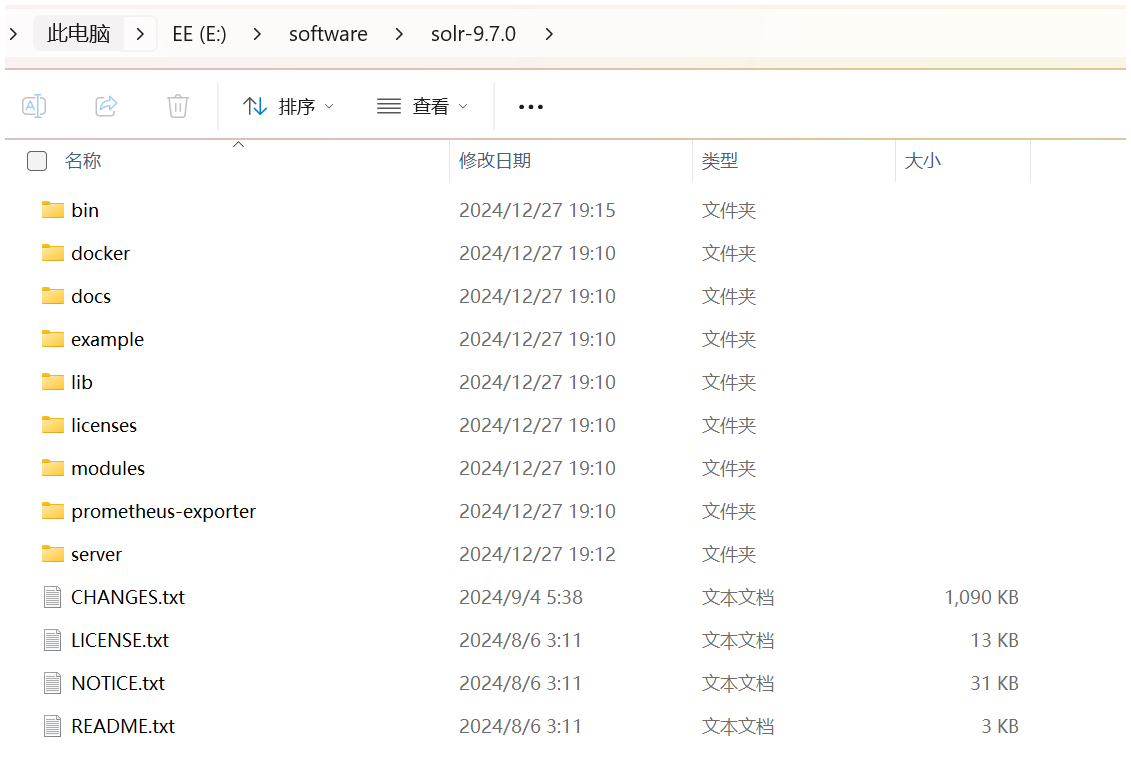
Task: Sort by 大小 column header
Action: 922,161
